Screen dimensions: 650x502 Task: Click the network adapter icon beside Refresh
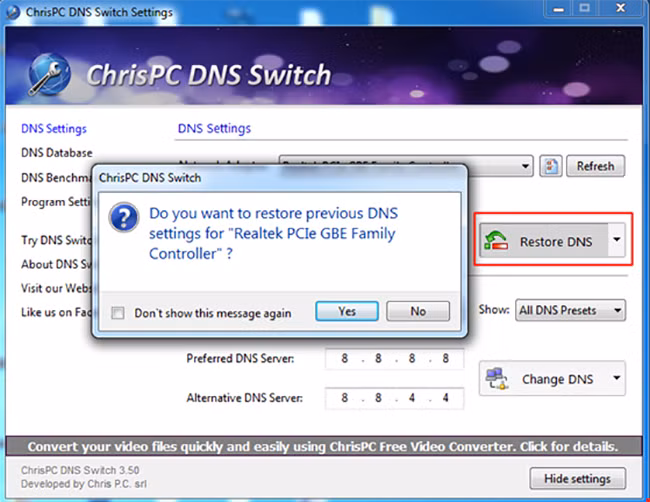550,166
